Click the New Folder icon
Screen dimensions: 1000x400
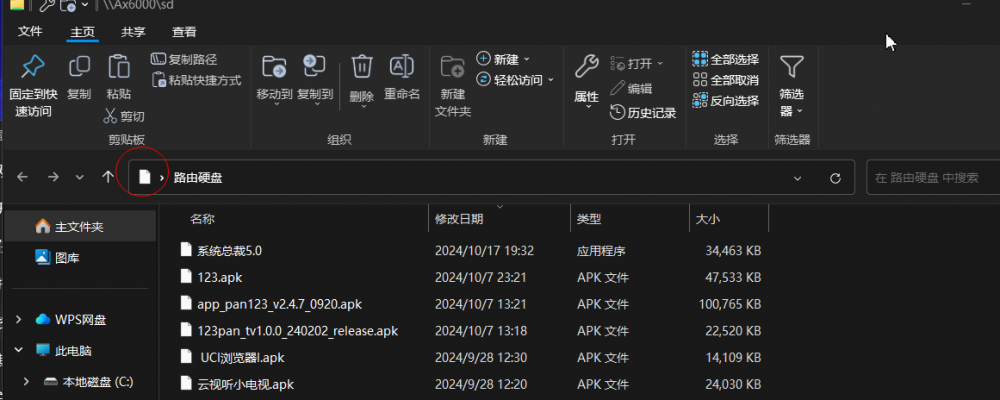(x=452, y=67)
